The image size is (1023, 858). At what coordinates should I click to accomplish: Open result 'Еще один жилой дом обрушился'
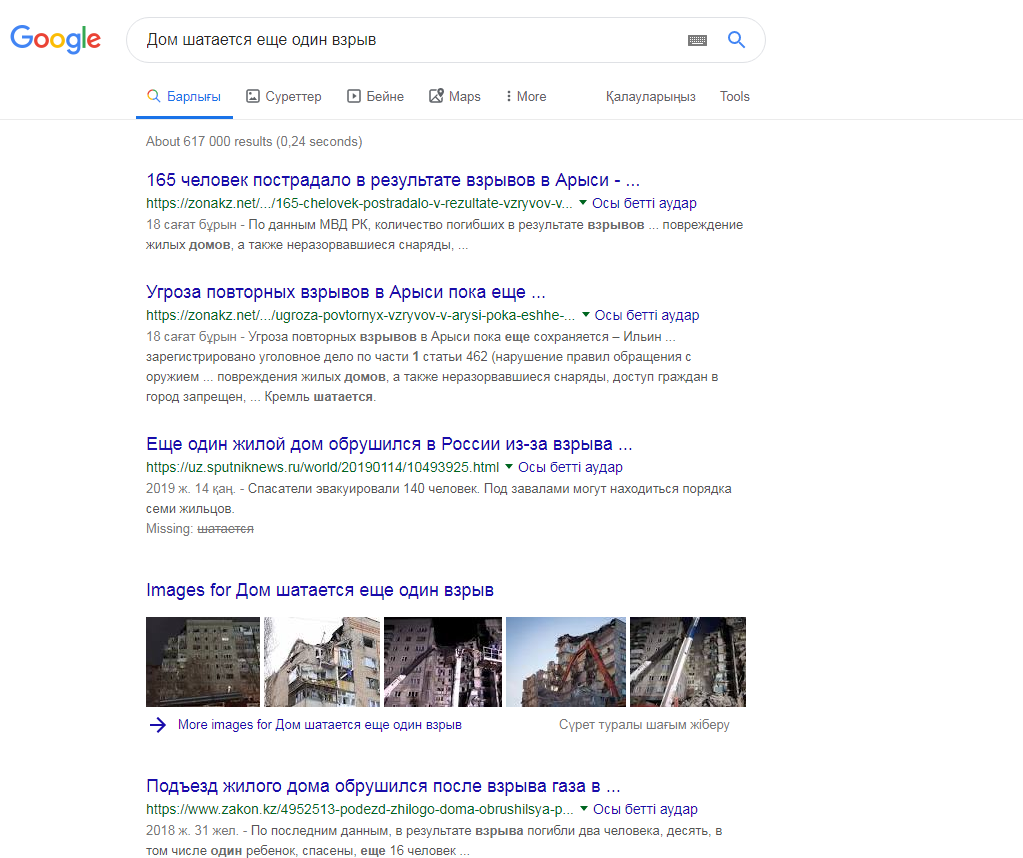(x=389, y=444)
